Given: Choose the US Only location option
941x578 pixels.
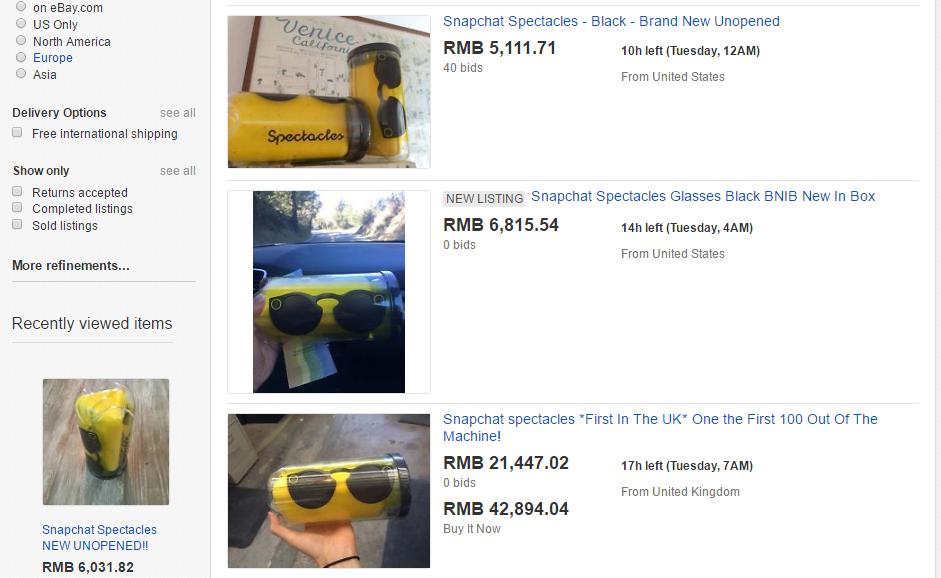Looking at the screenshot, I should point(21,23).
